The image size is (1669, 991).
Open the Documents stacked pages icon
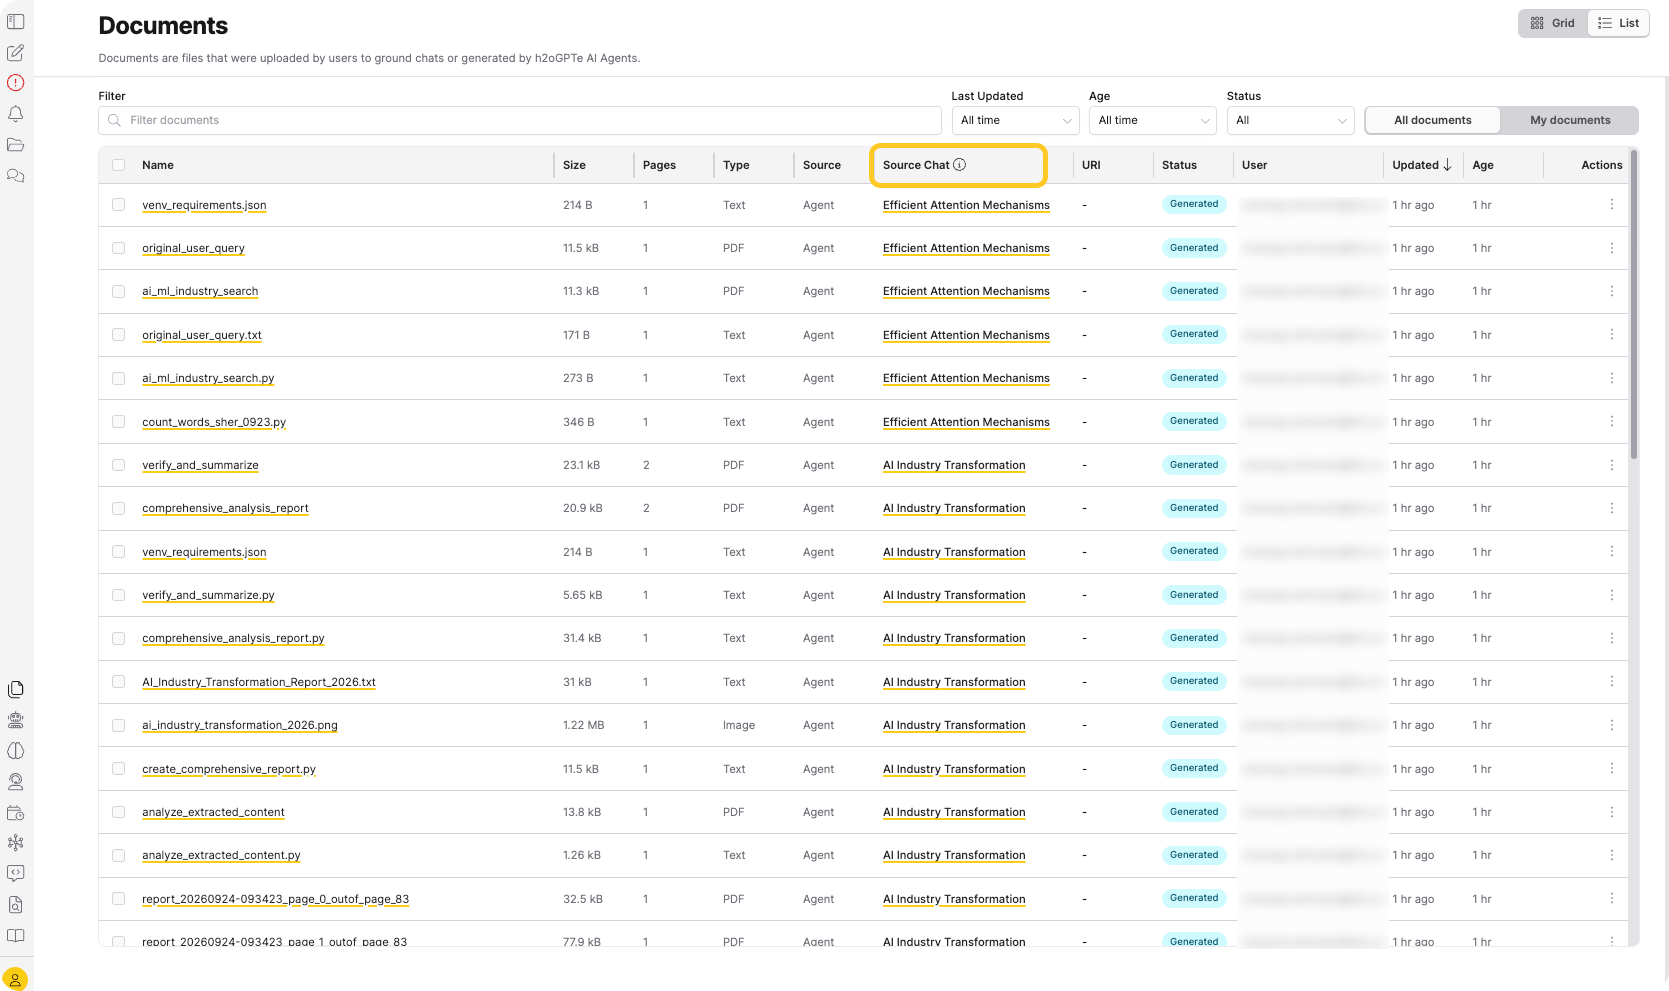coord(16,689)
